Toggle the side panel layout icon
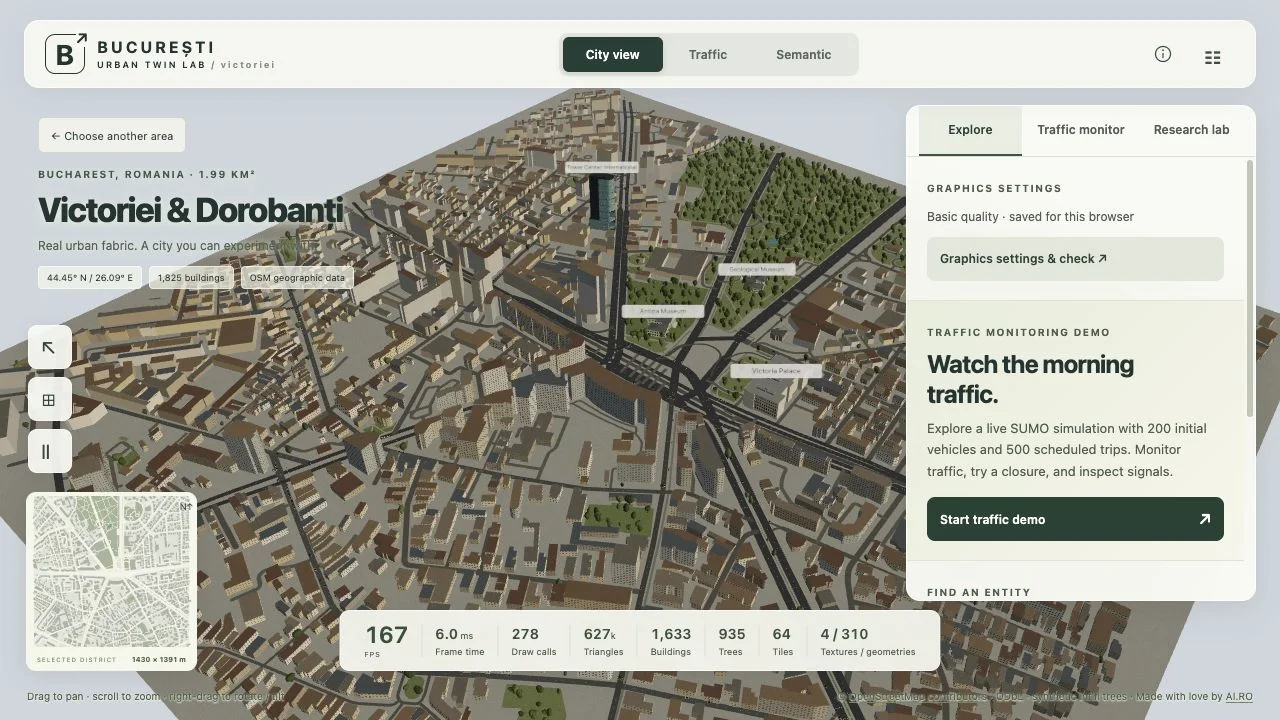Viewport: 1280px width, 720px height. pos(1213,58)
